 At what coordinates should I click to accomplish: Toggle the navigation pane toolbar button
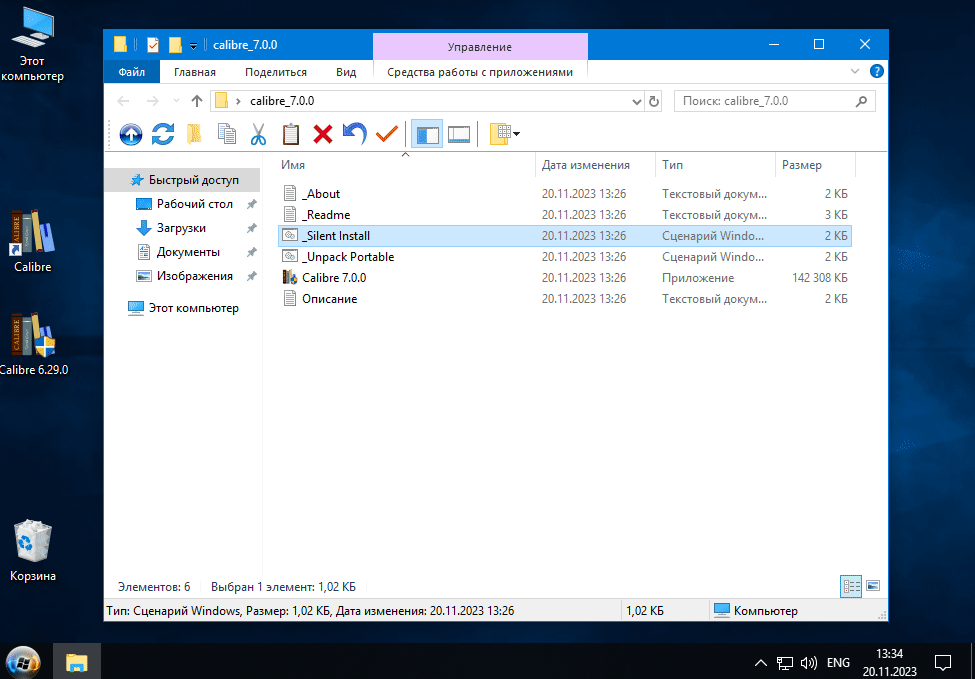click(x=427, y=134)
